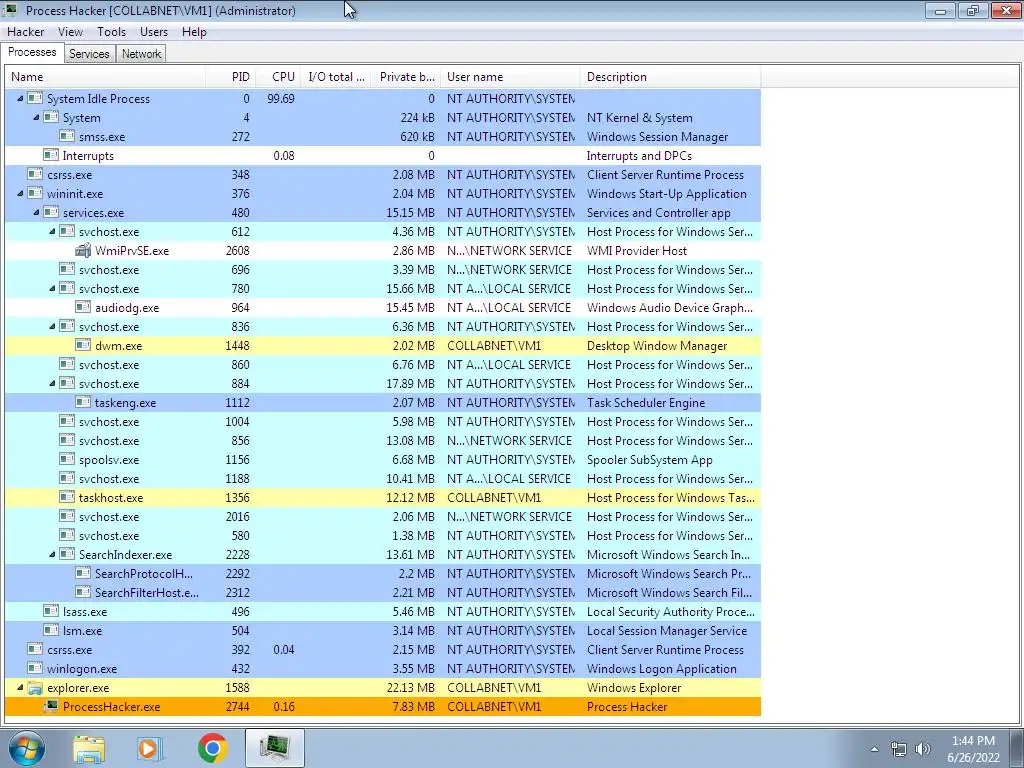
Task: Collapse svchost.exe PID 884 node
Action: click(x=52, y=383)
